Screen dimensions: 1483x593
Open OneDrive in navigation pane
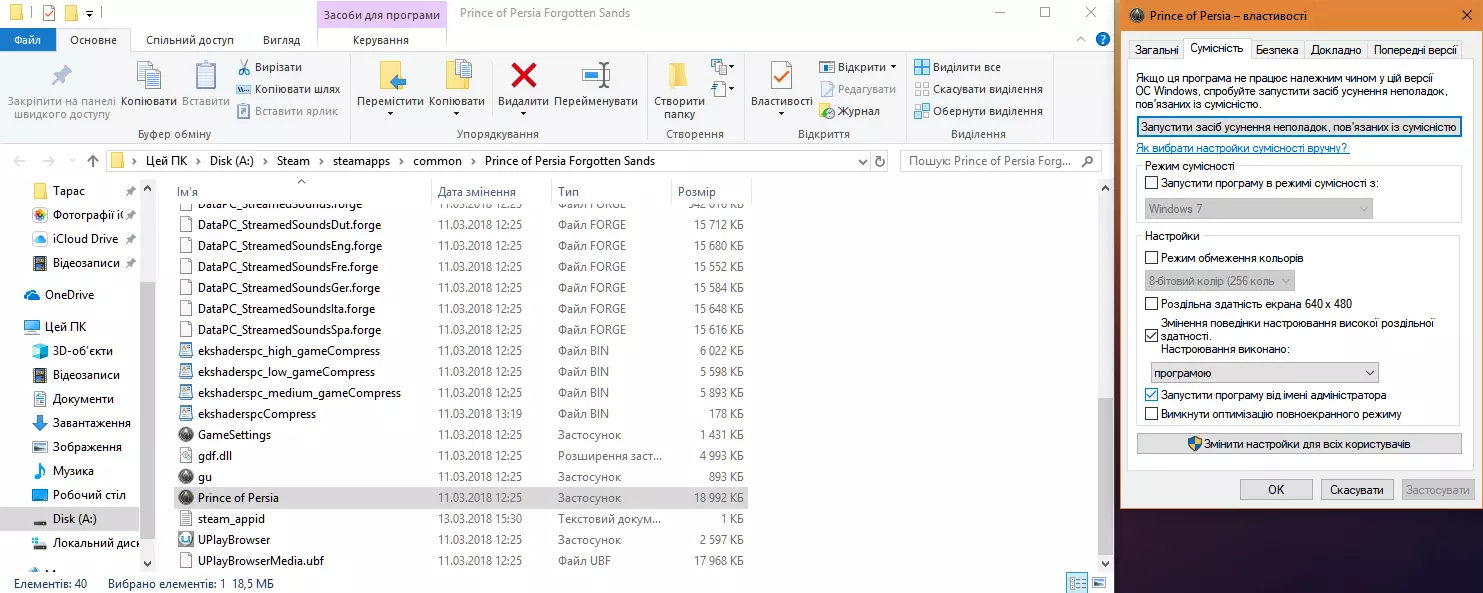tap(69, 295)
